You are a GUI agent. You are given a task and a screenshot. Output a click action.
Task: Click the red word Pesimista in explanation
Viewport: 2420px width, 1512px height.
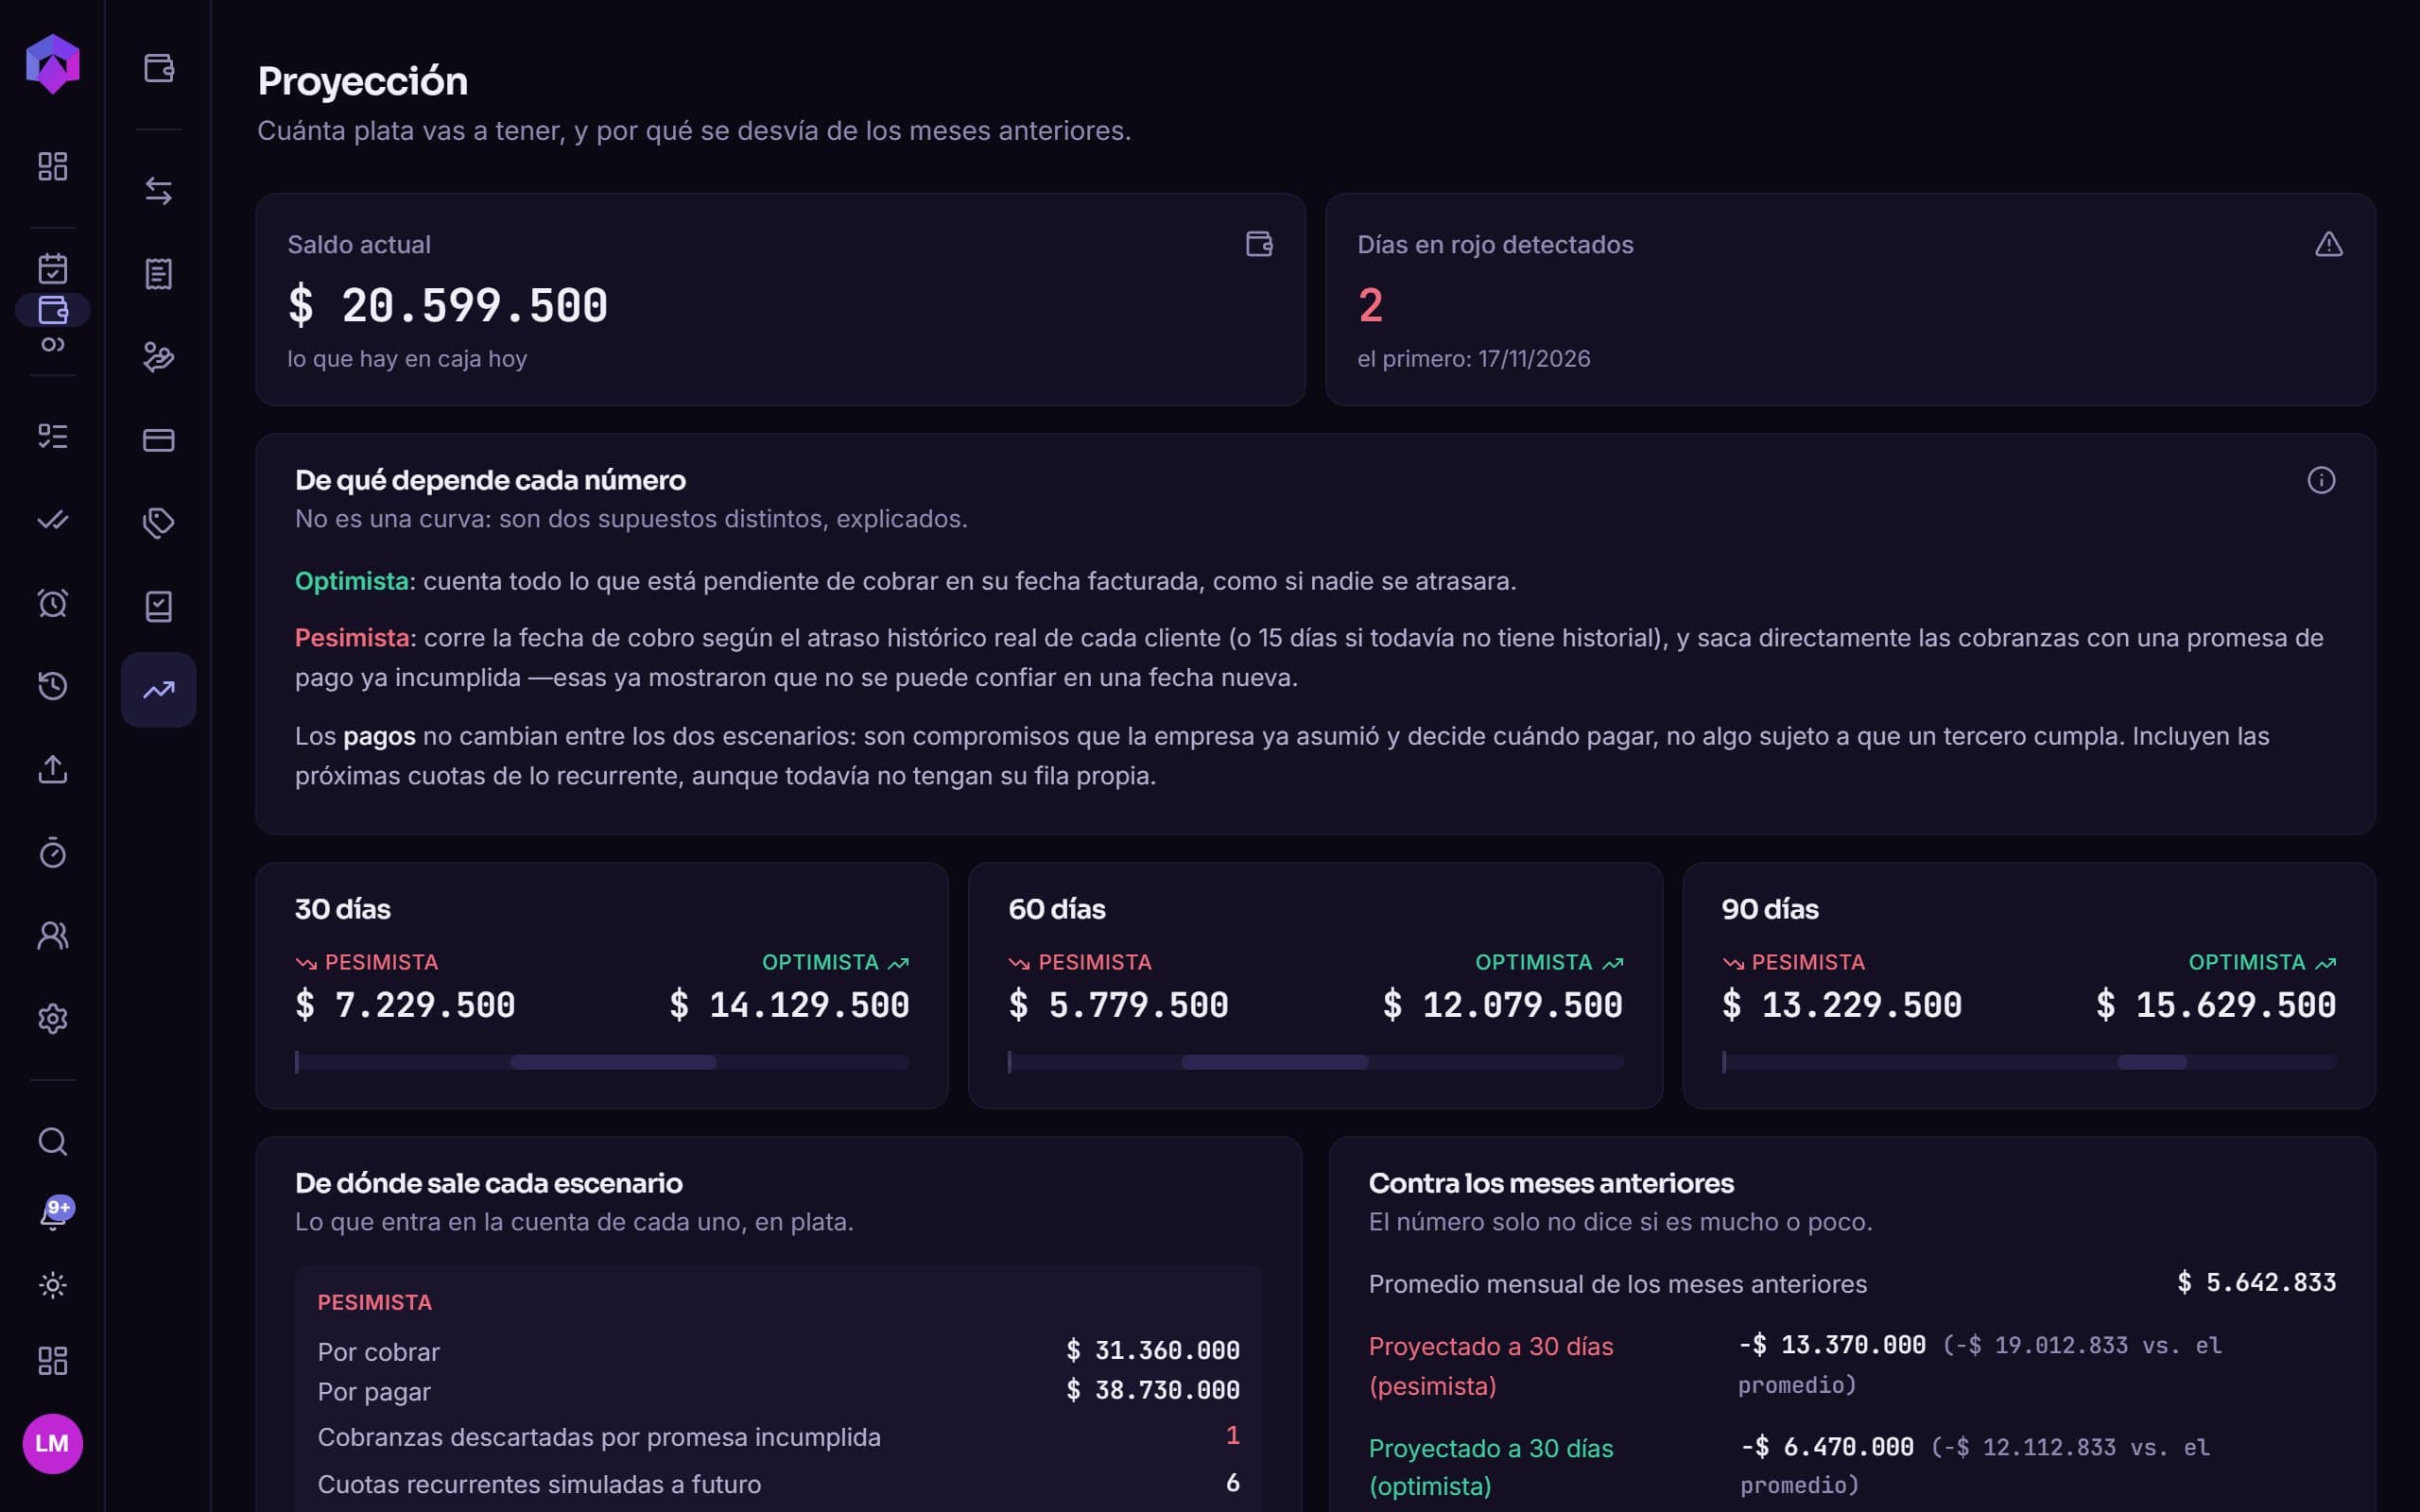pos(352,638)
